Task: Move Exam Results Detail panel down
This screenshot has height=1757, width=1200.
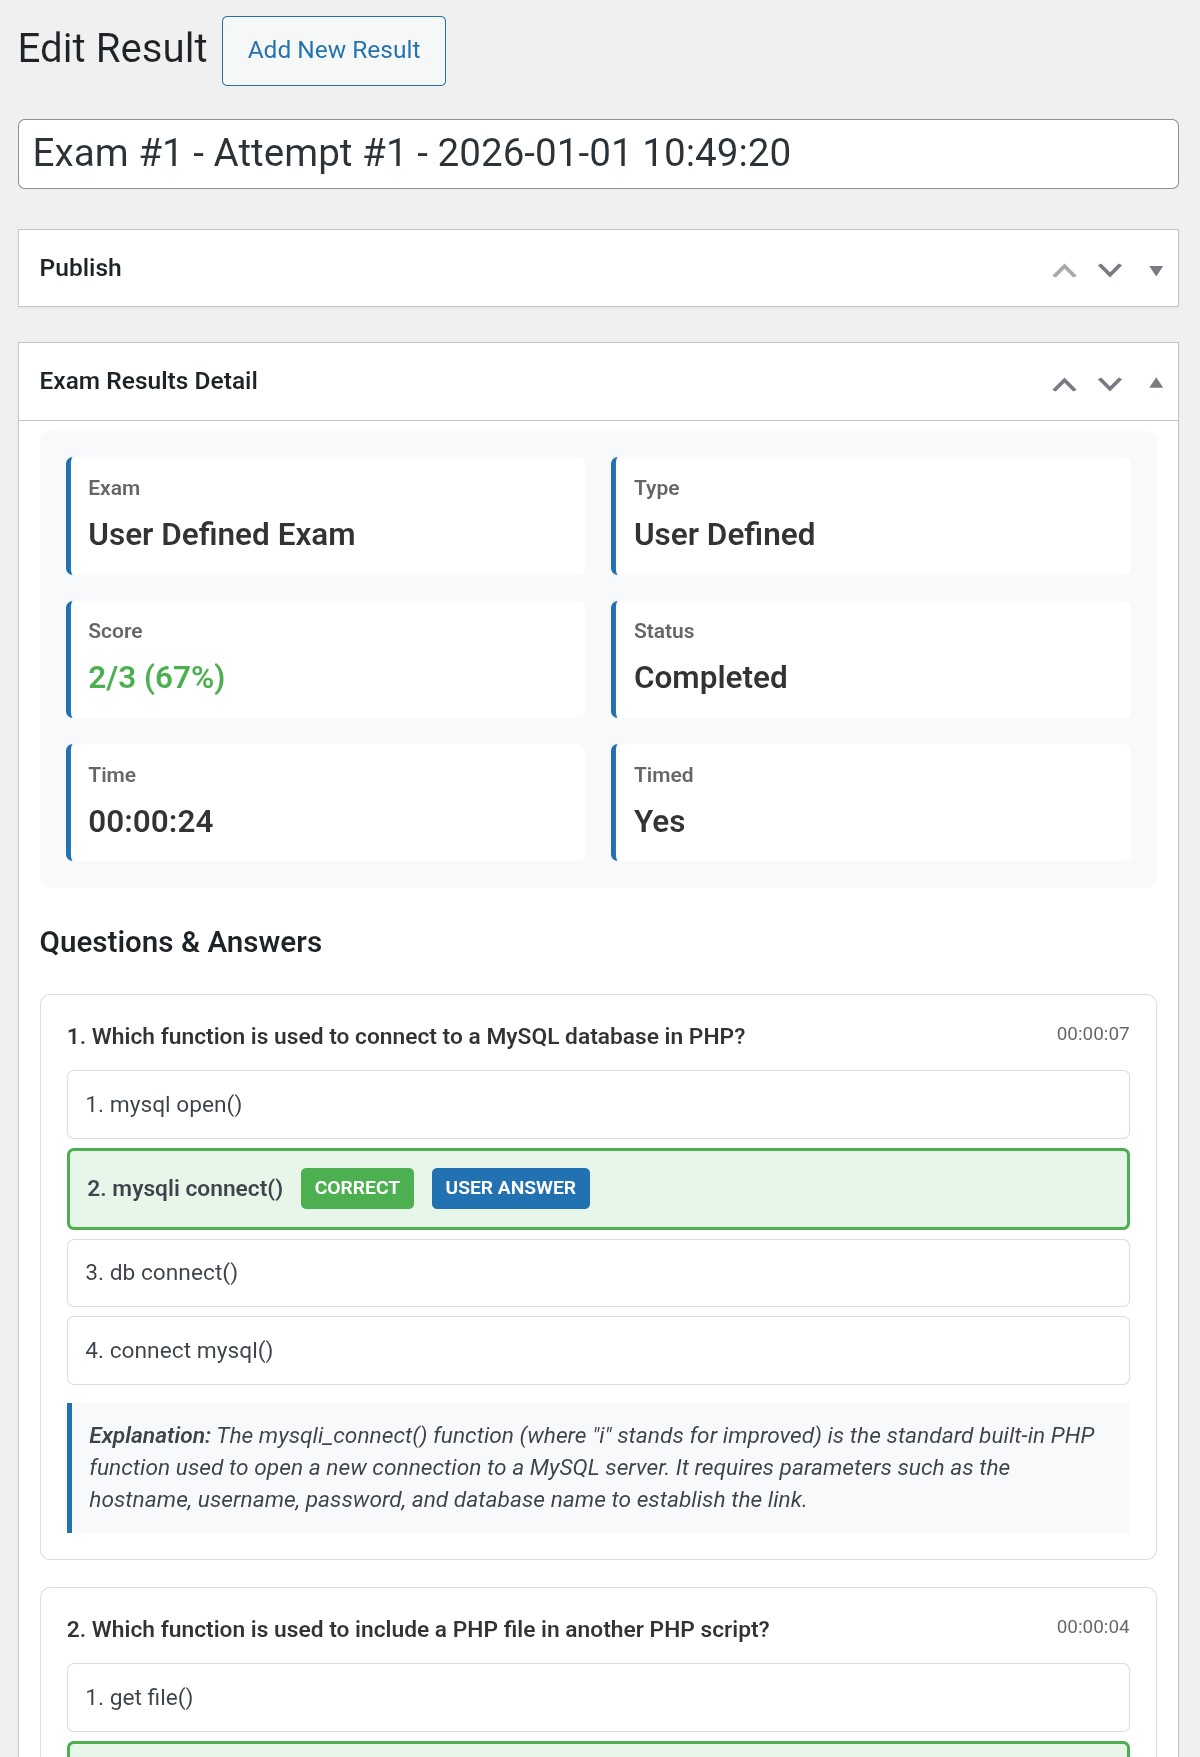Action: point(1110,384)
